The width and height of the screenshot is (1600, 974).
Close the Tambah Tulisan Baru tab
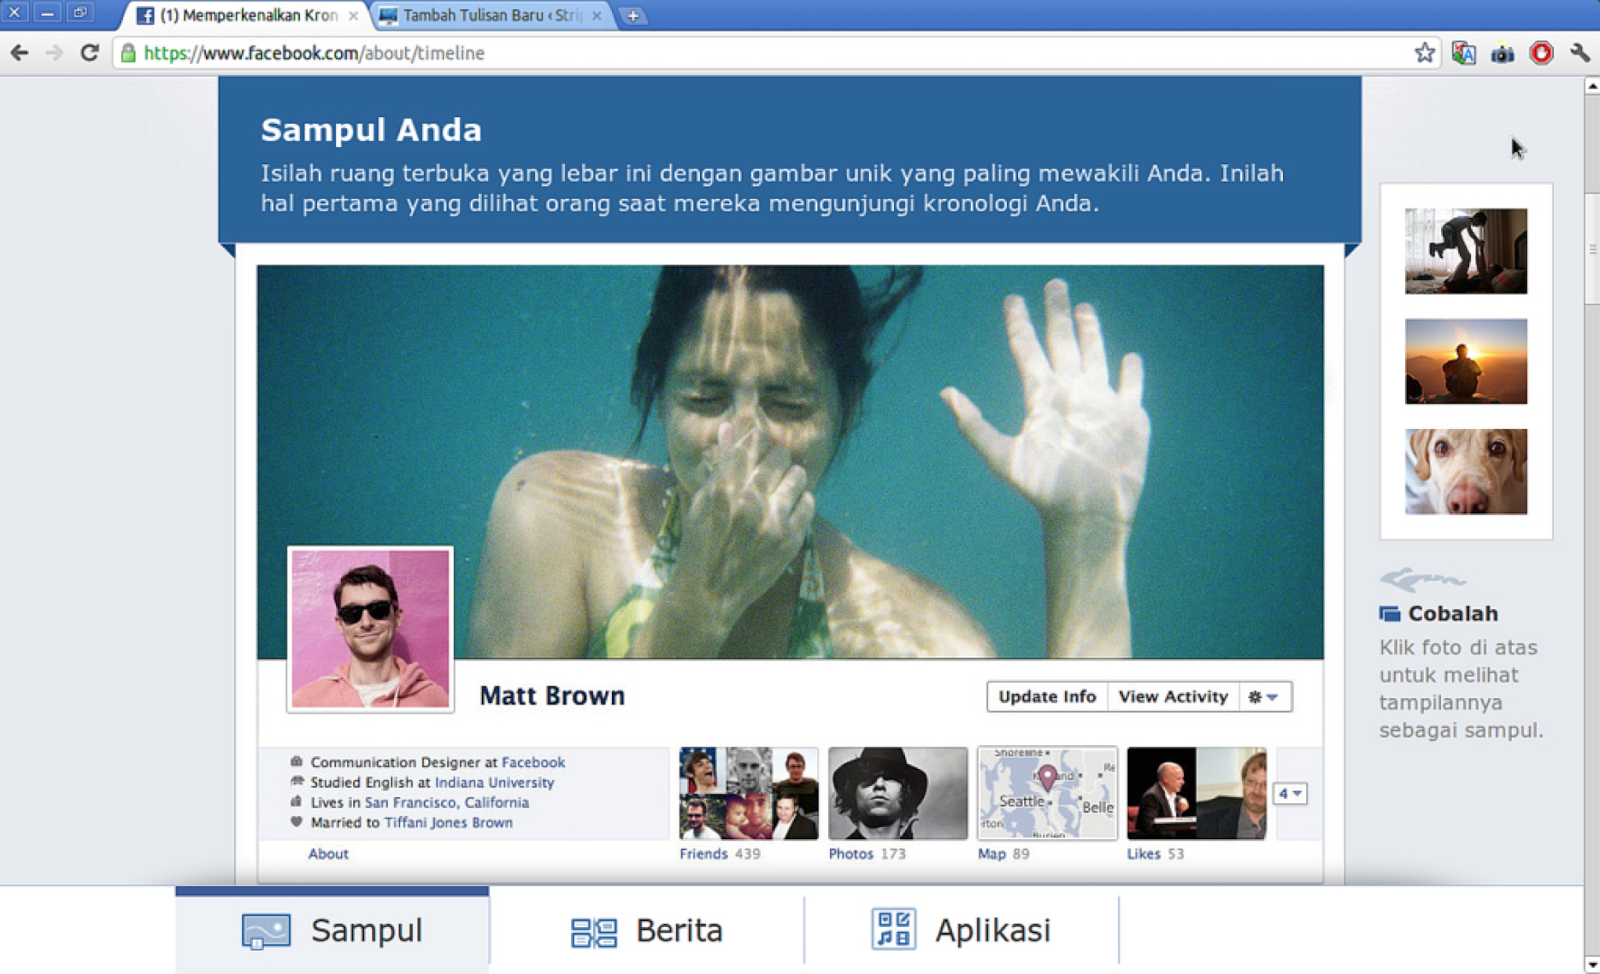pos(597,16)
